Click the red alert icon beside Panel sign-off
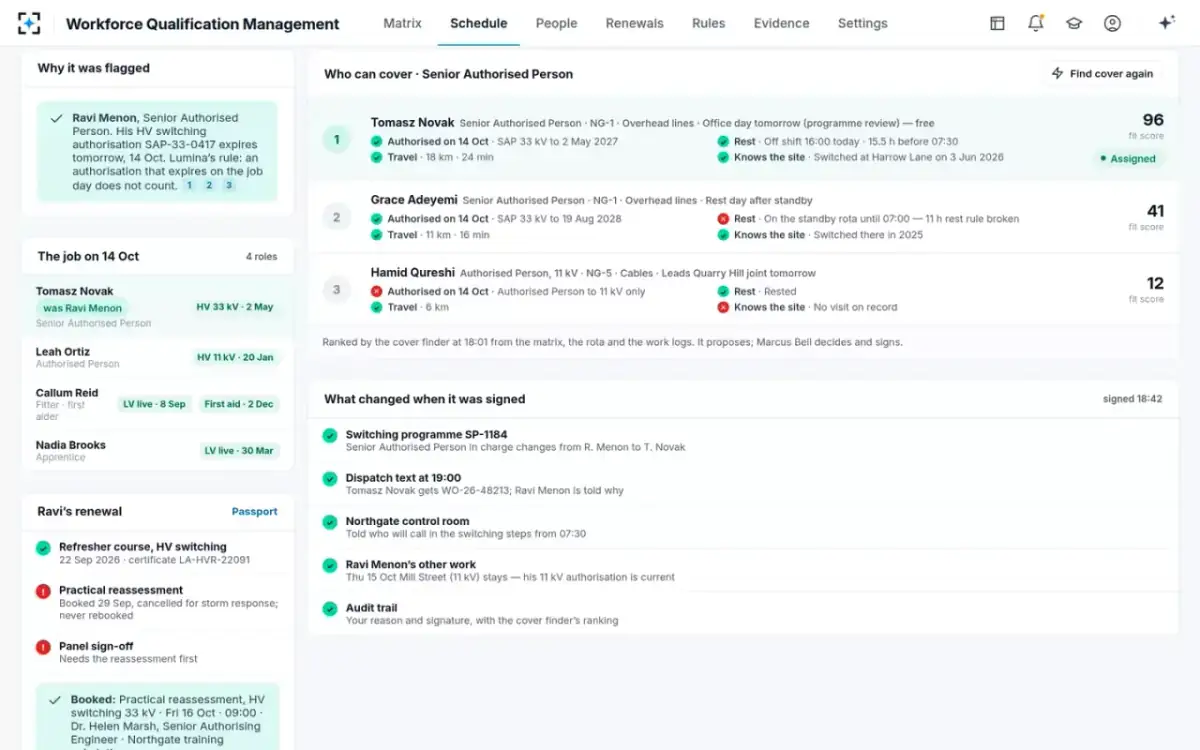This screenshot has width=1200, height=750. tap(43, 647)
